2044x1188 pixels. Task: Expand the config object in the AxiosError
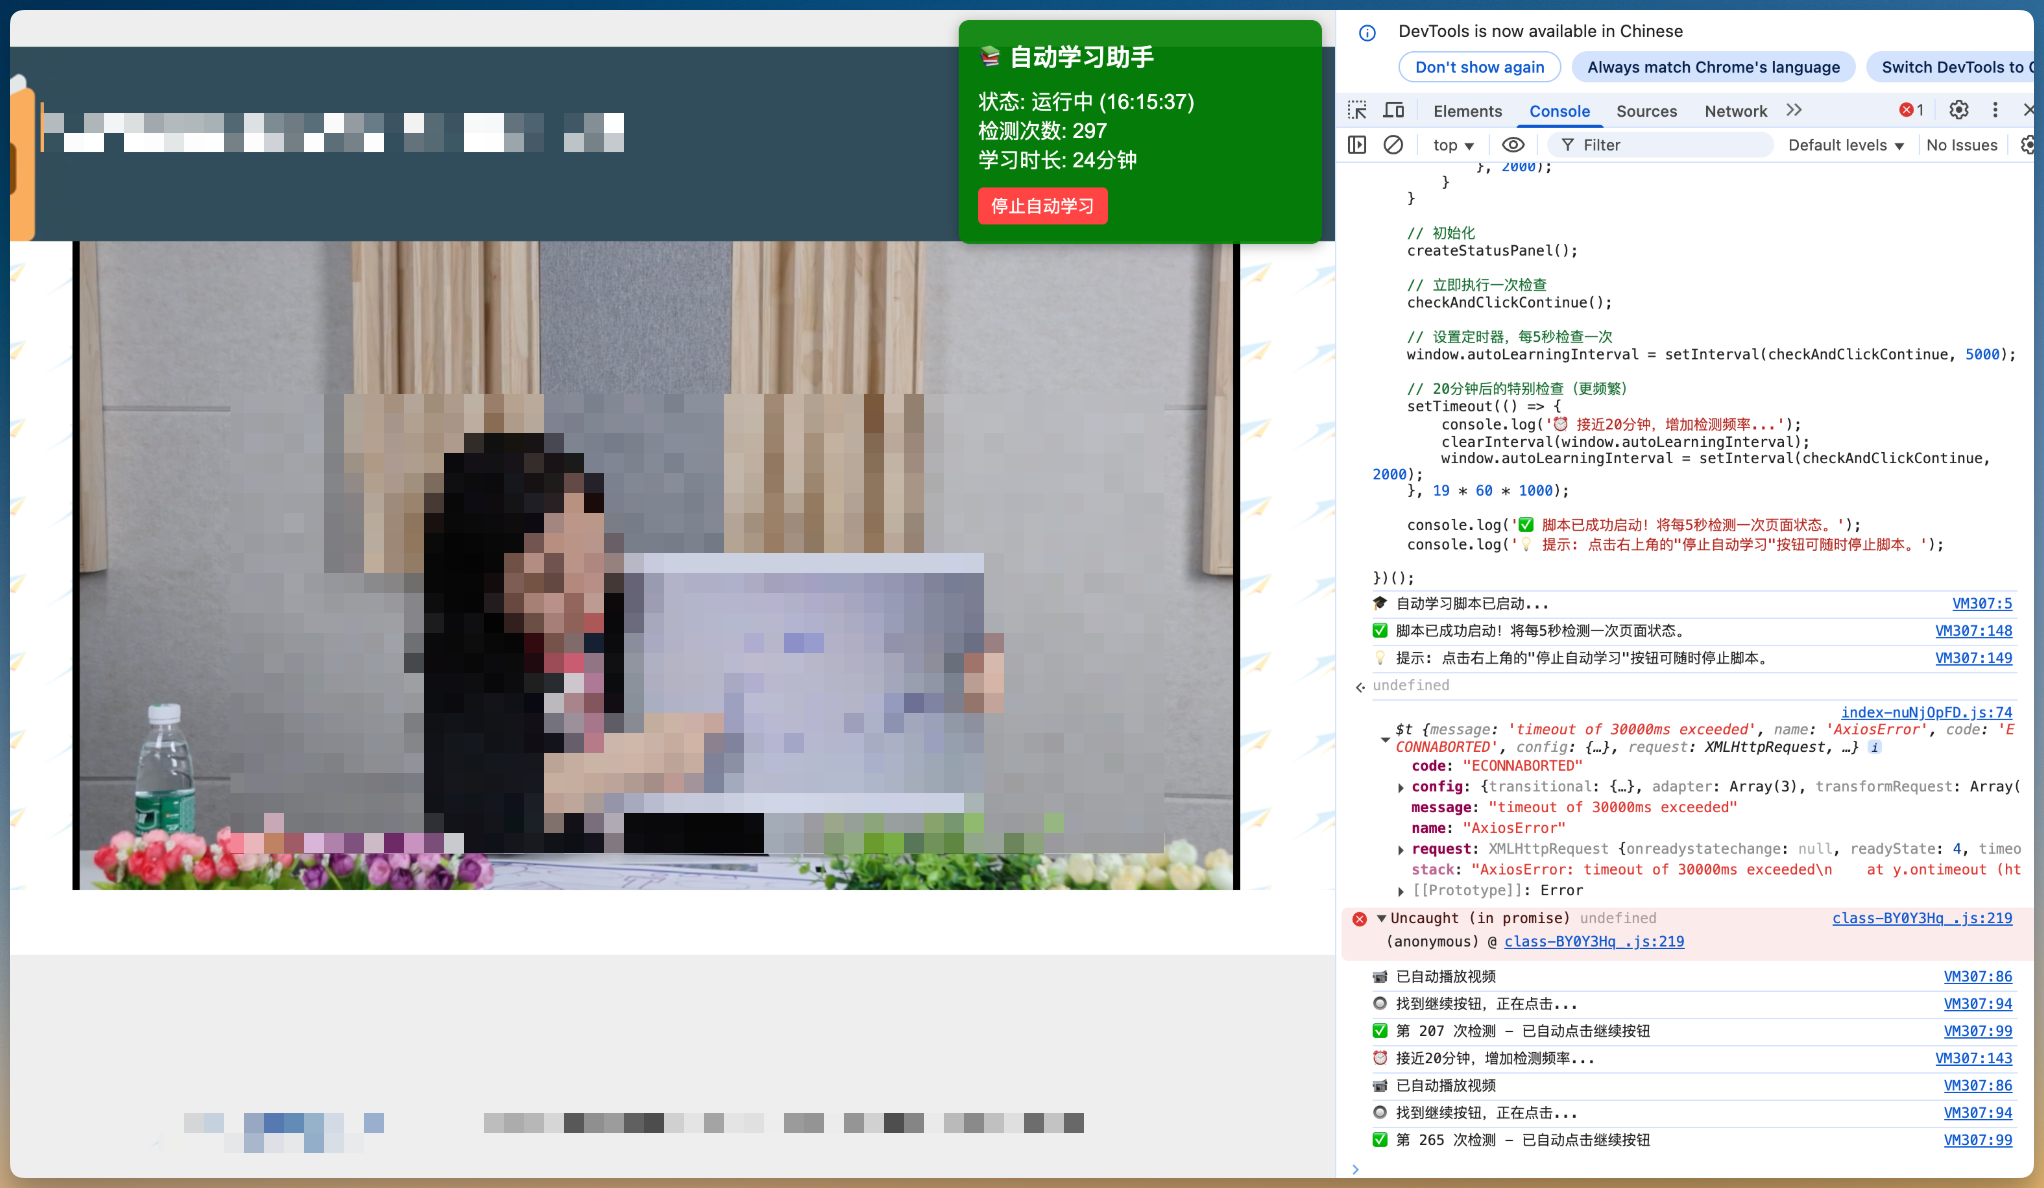point(1401,787)
